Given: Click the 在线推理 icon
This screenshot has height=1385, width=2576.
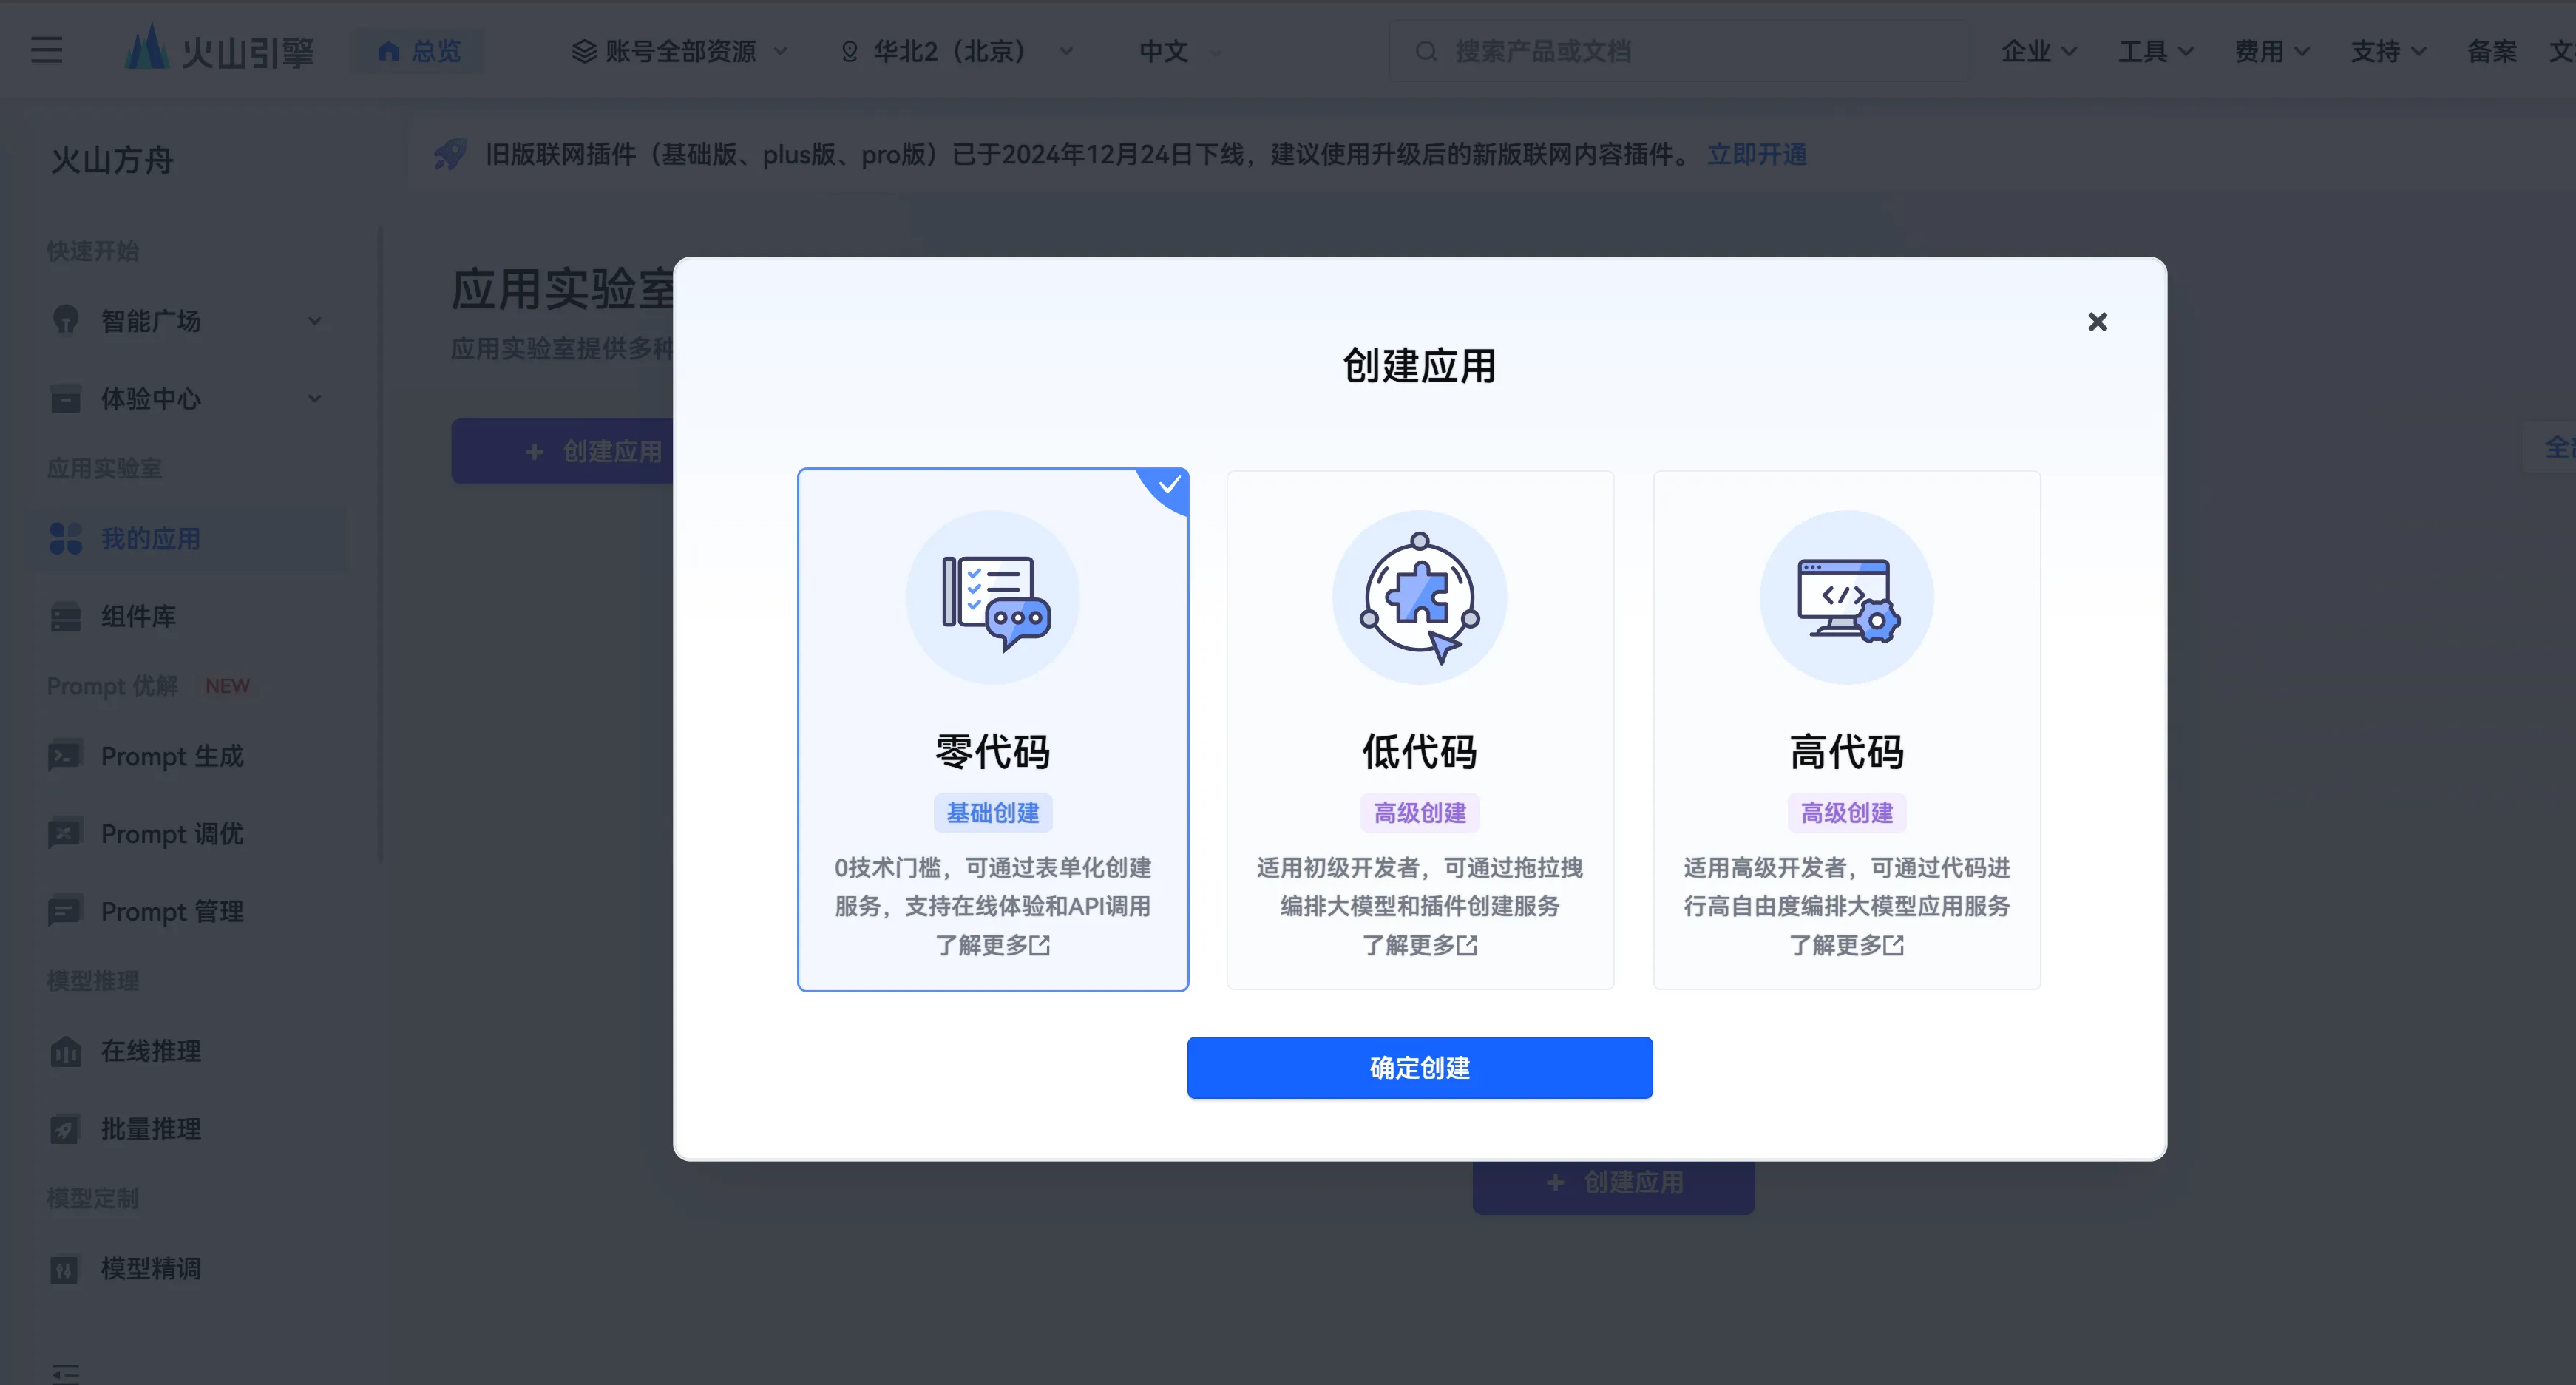Looking at the screenshot, I should [66, 1051].
